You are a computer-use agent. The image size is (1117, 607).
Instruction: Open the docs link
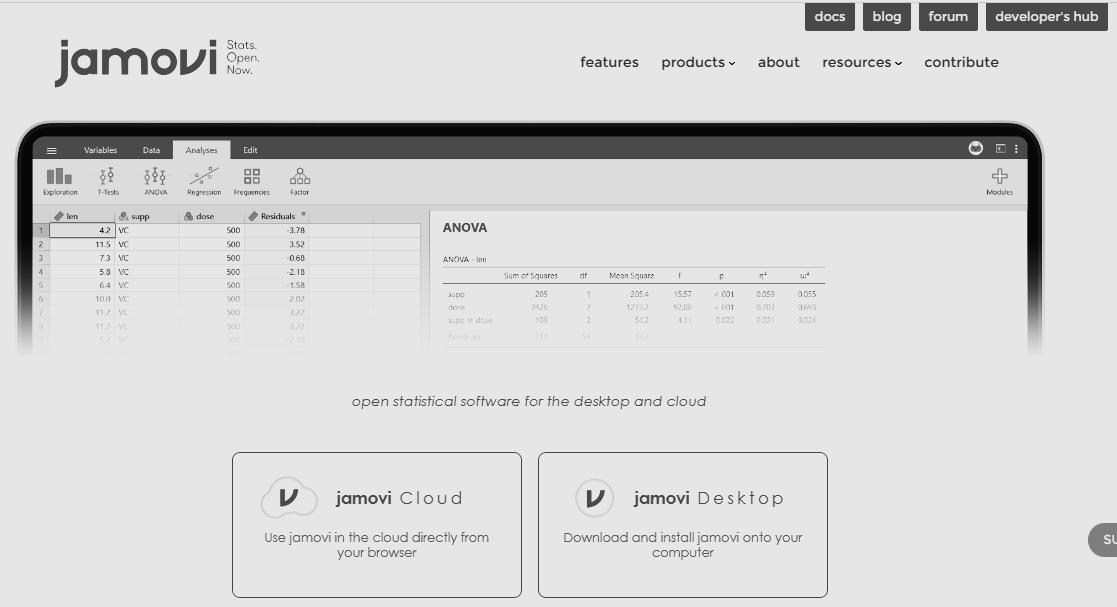pyautogui.click(x=829, y=17)
